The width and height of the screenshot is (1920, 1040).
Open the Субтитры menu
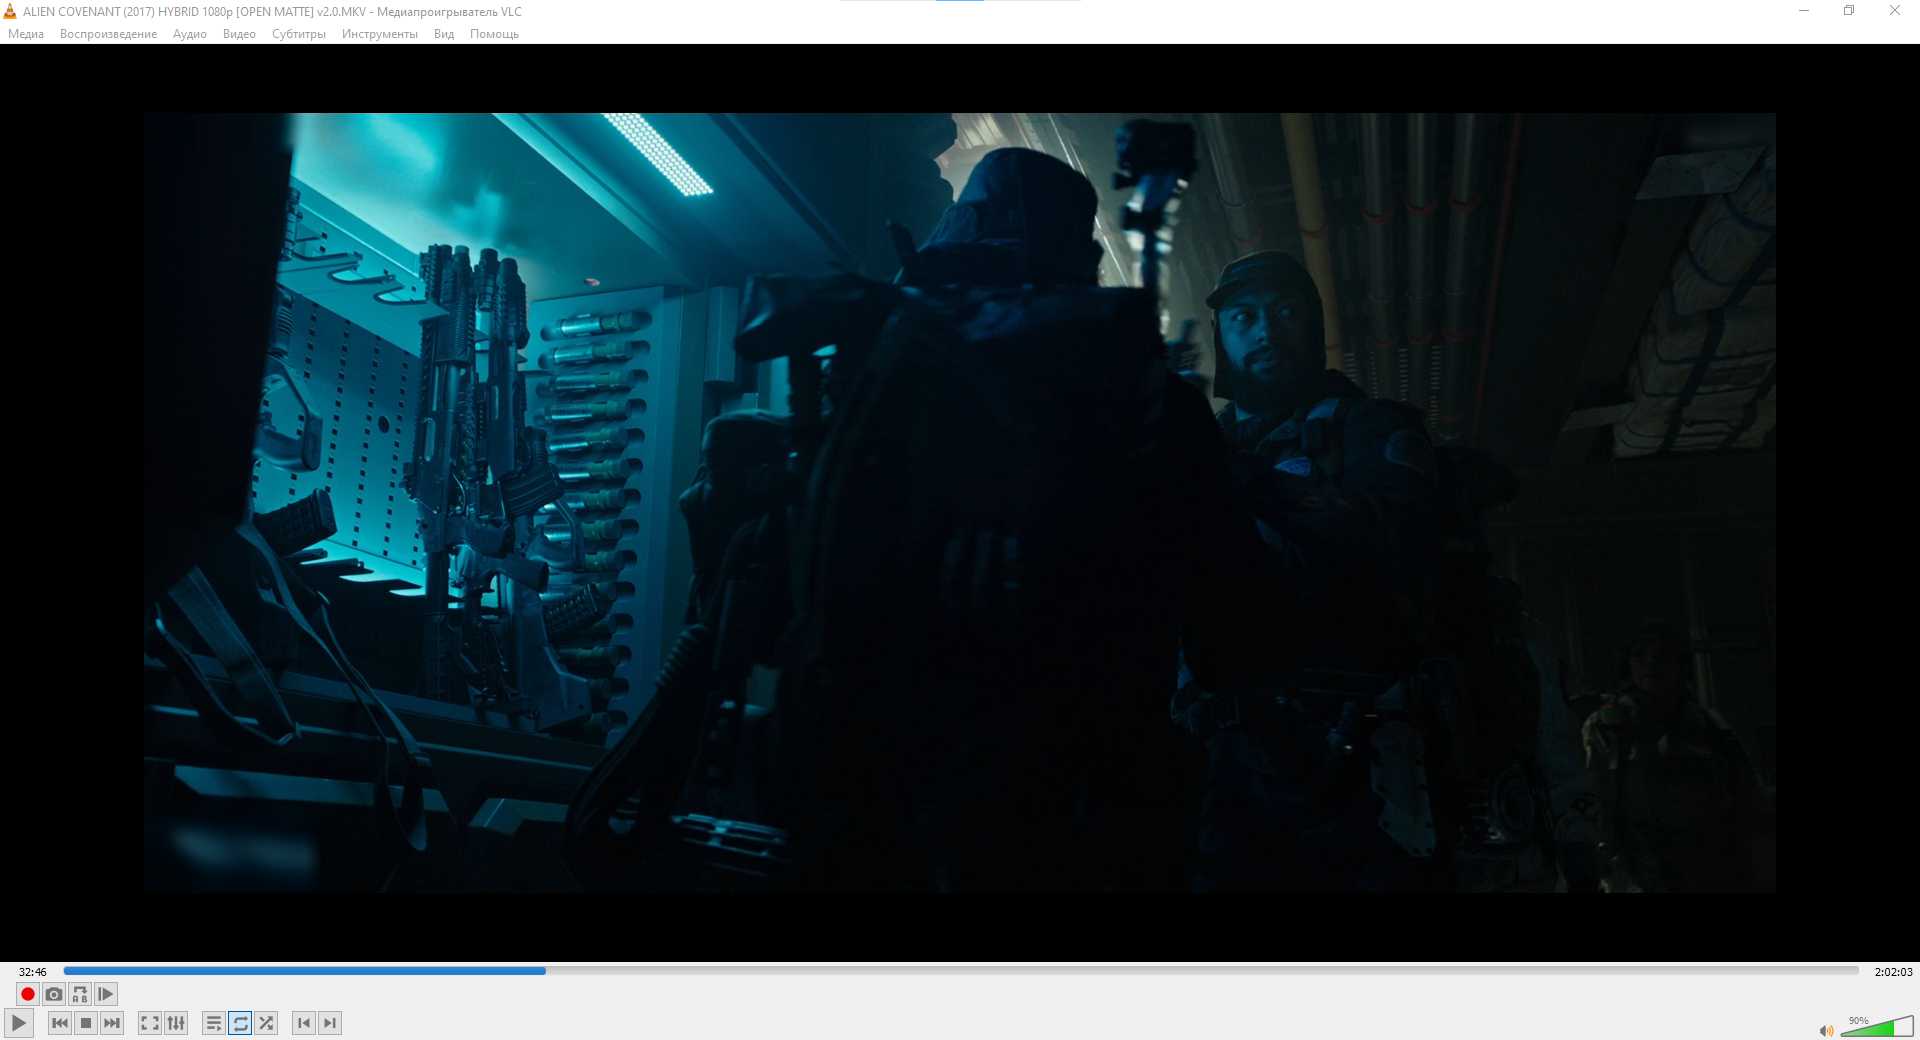pyautogui.click(x=299, y=34)
